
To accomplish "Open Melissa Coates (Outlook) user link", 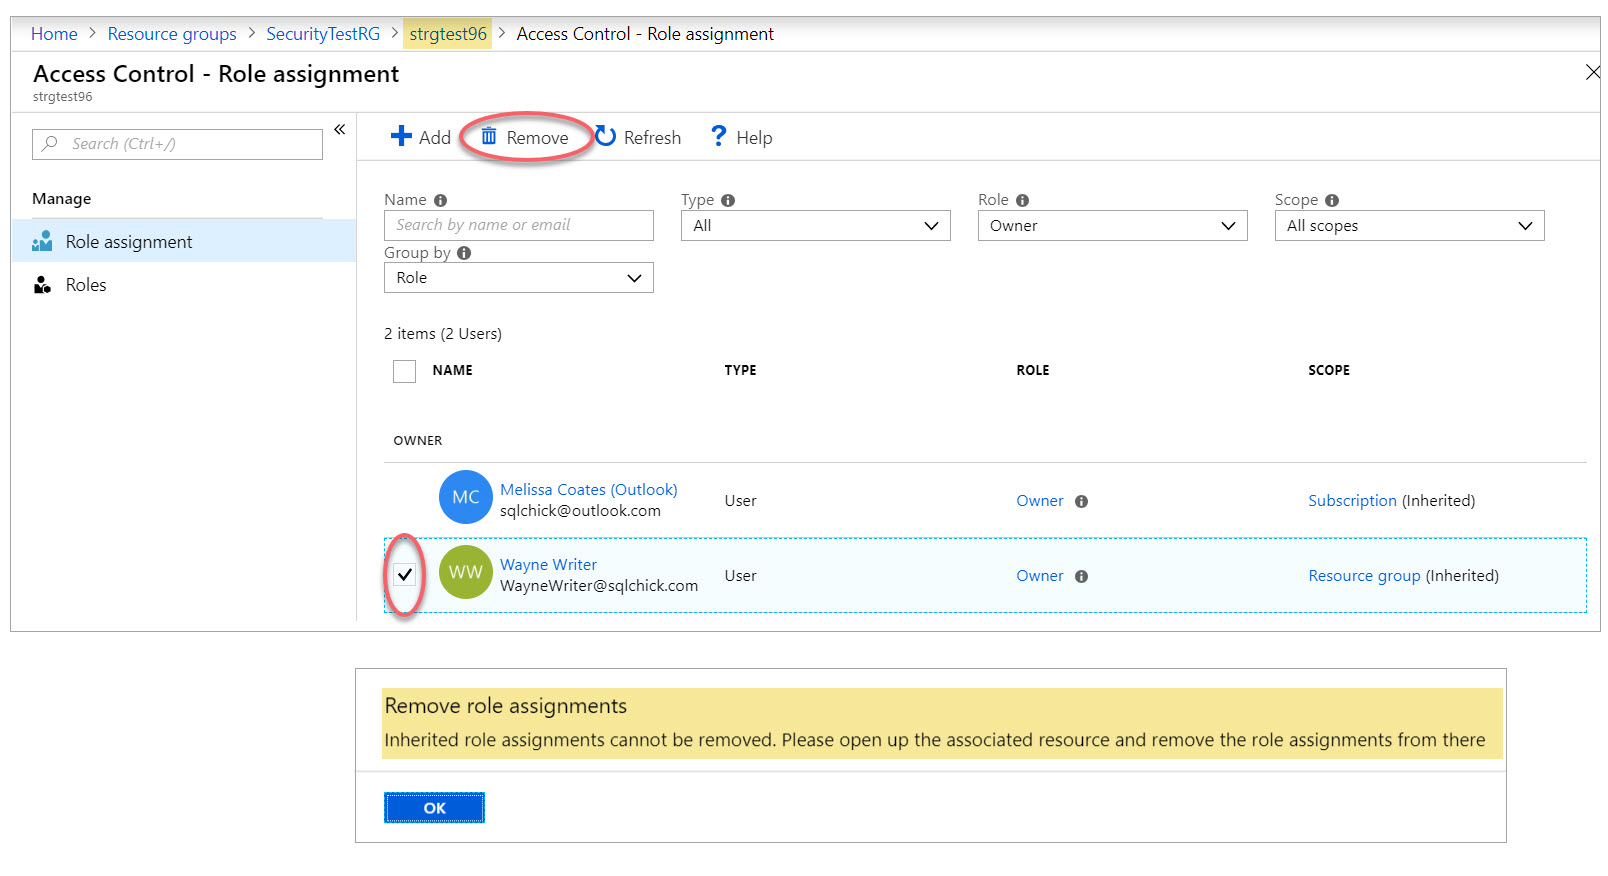I will click(x=589, y=489).
